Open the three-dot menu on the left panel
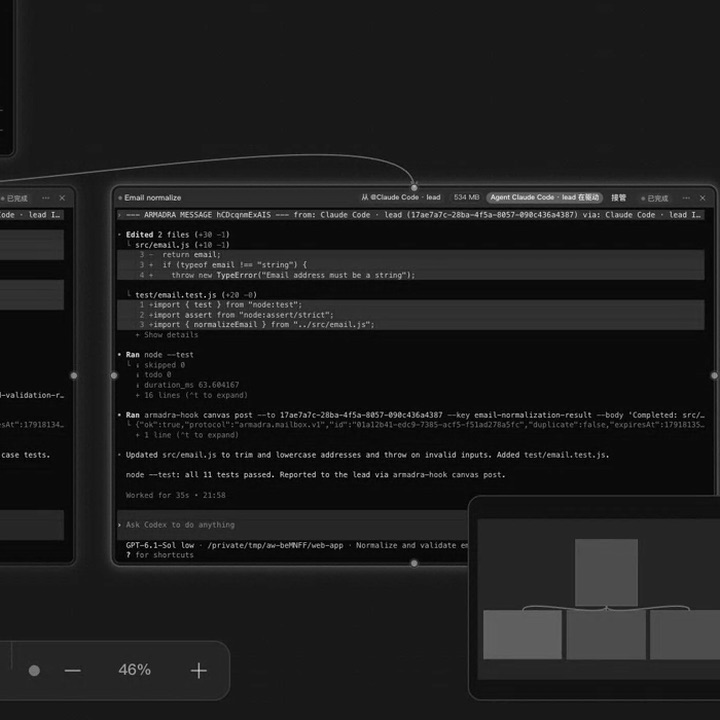 click(x=45, y=198)
